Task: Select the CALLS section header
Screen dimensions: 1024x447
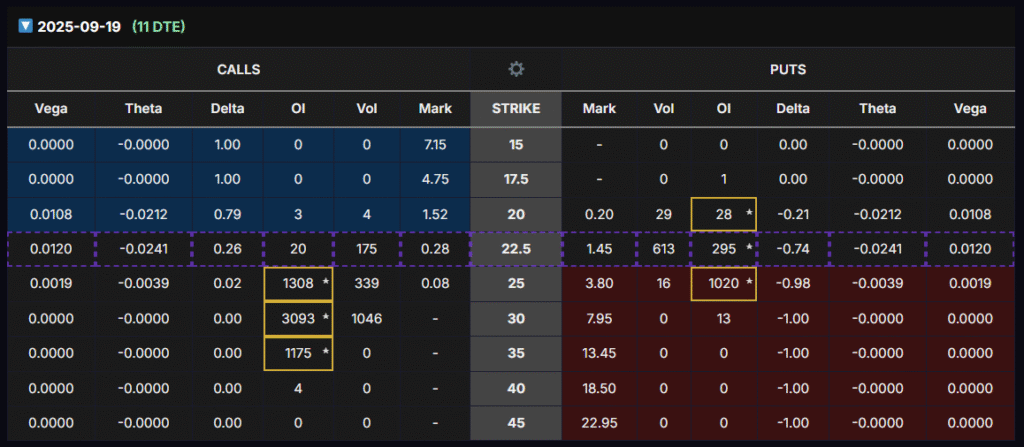Action: (x=239, y=69)
